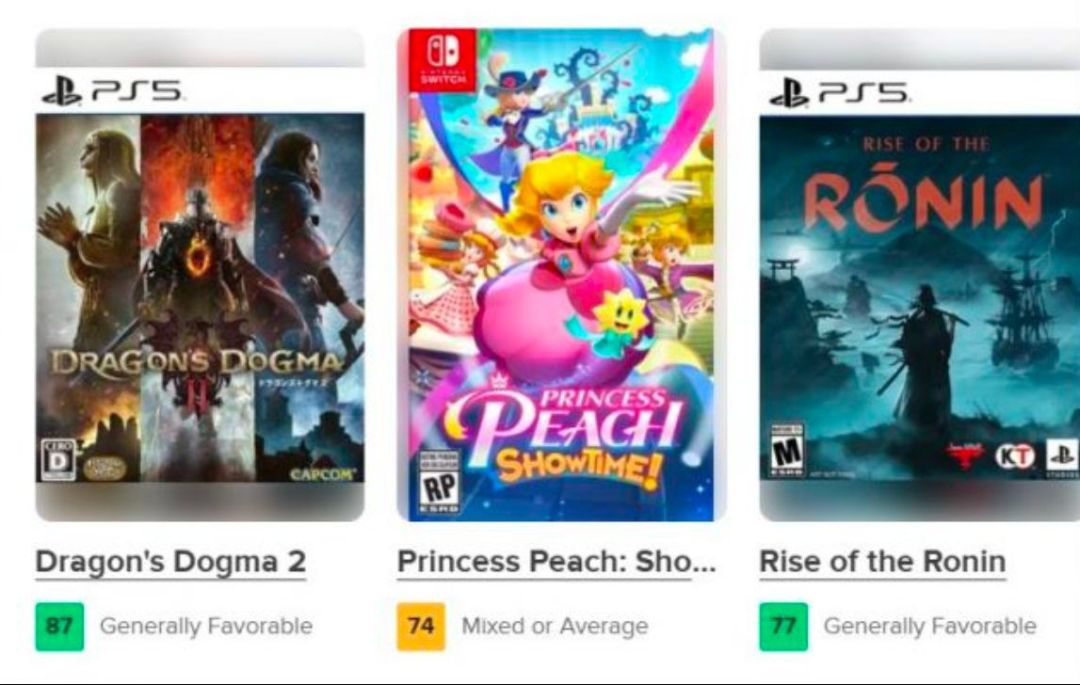
Task: Click the PlayStation Studios logo on Ronin cover
Action: coord(1062,455)
